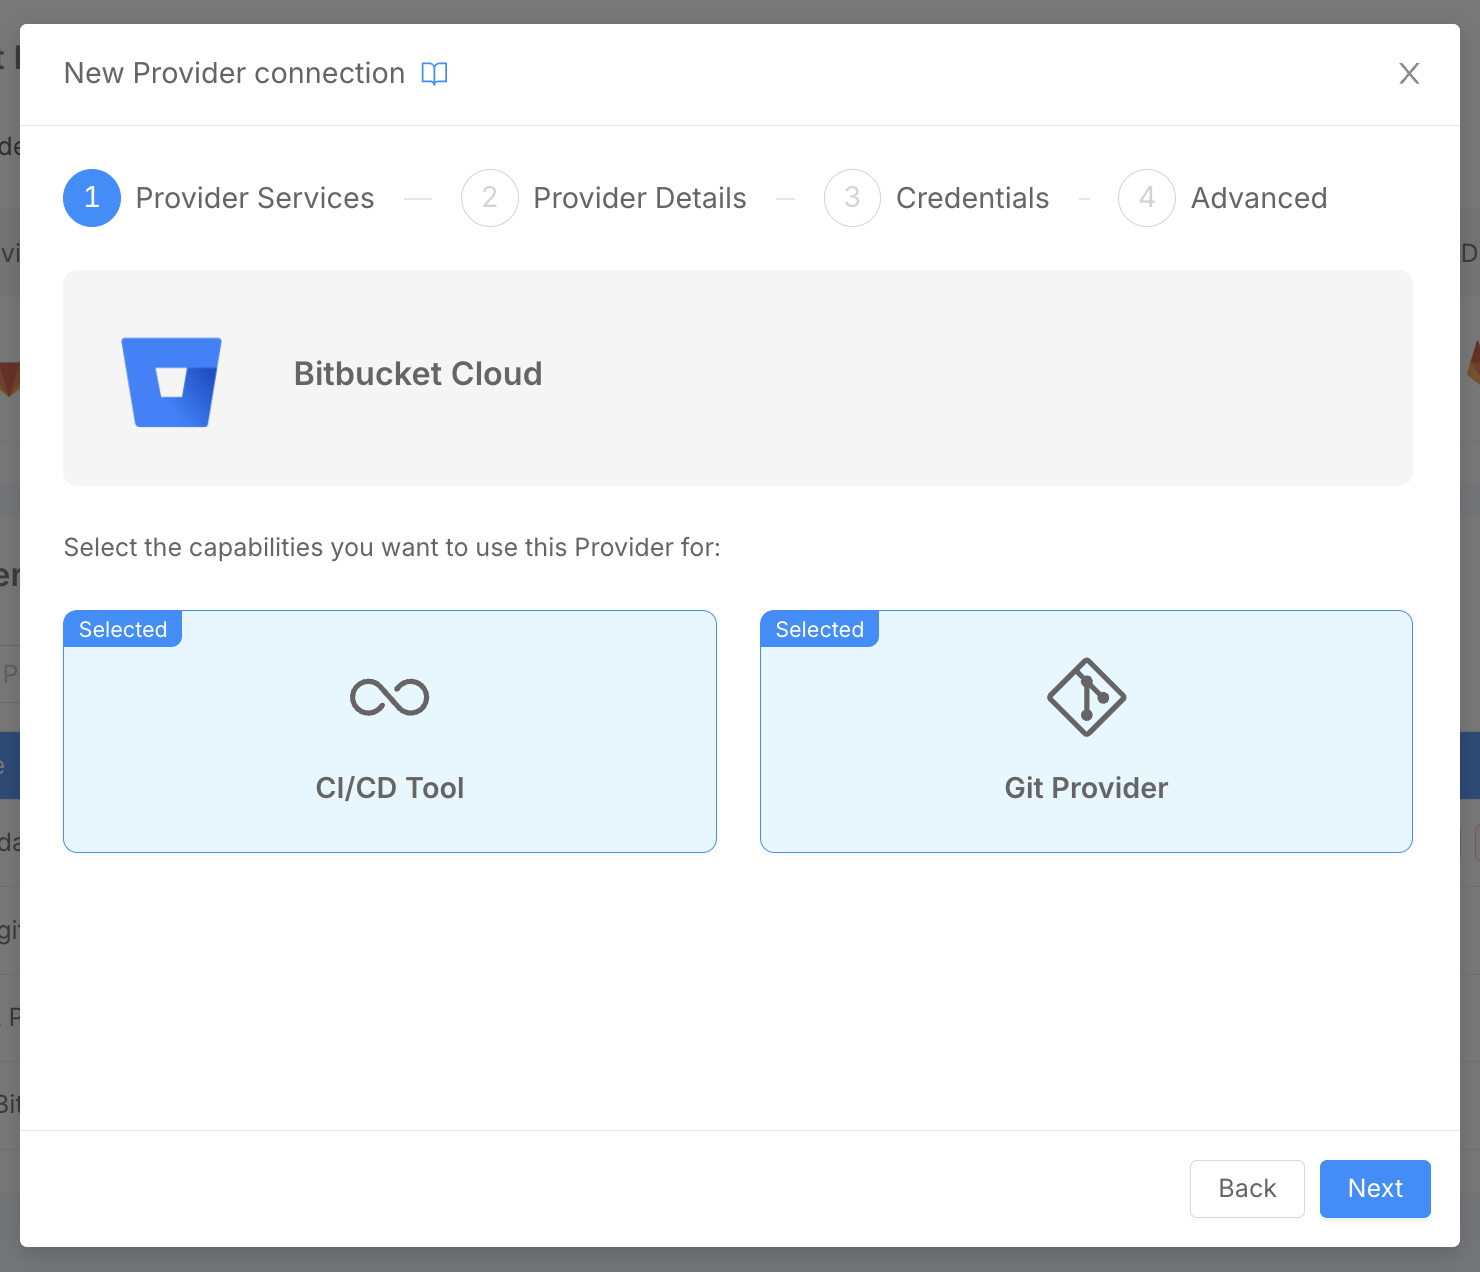Click the Git Provider branch icon
This screenshot has width=1480, height=1272.
pyautogui.click(x=1086, y=697)
